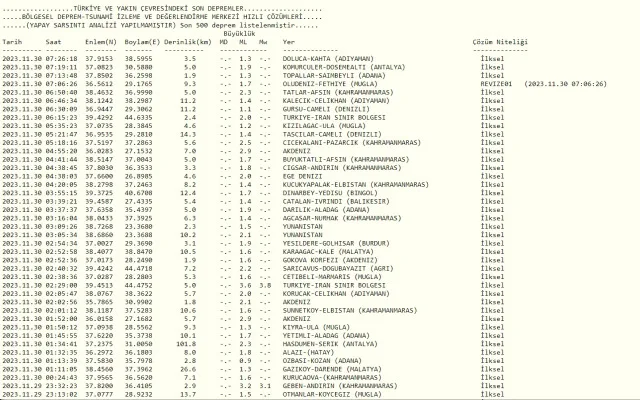Select TOPALLAR-SAIMBEYLI (ADANA) row text
This screenshot has height=400, width=640.
pos(334,76)
